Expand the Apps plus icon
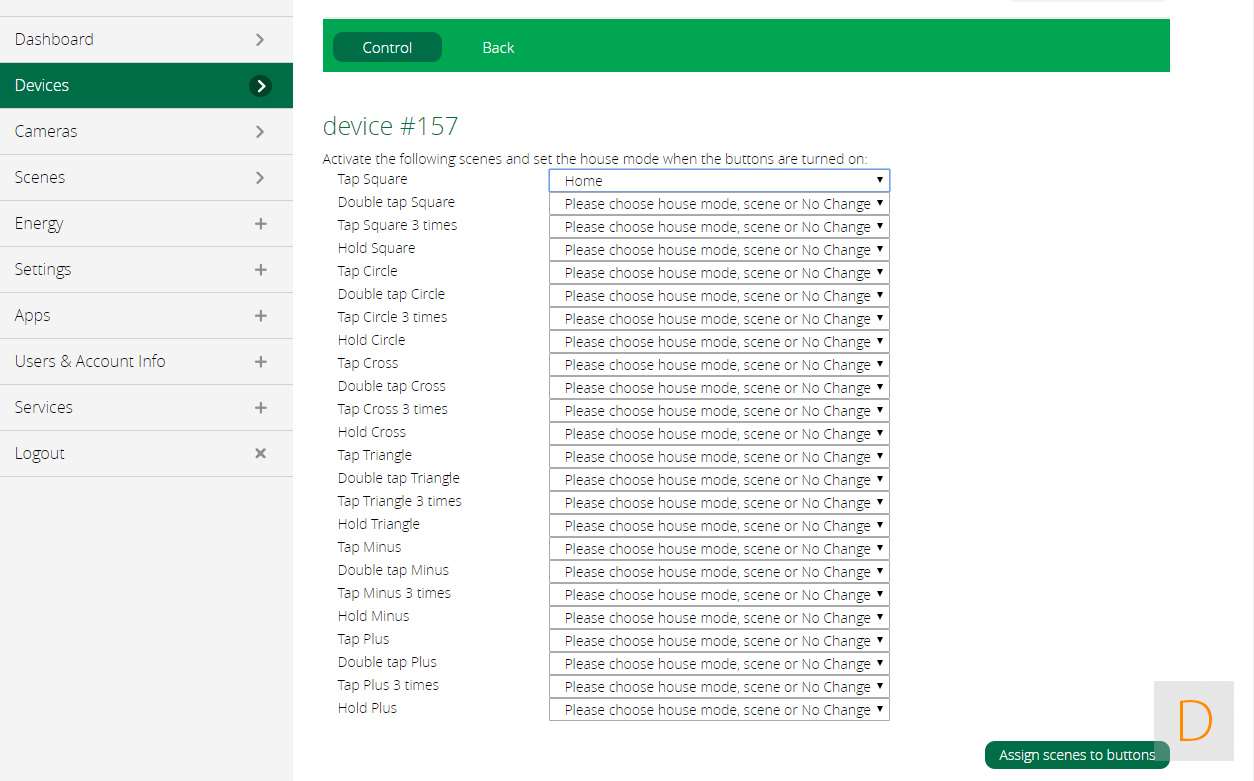This screenshot has height=781, width=1254. pos(260,316)
